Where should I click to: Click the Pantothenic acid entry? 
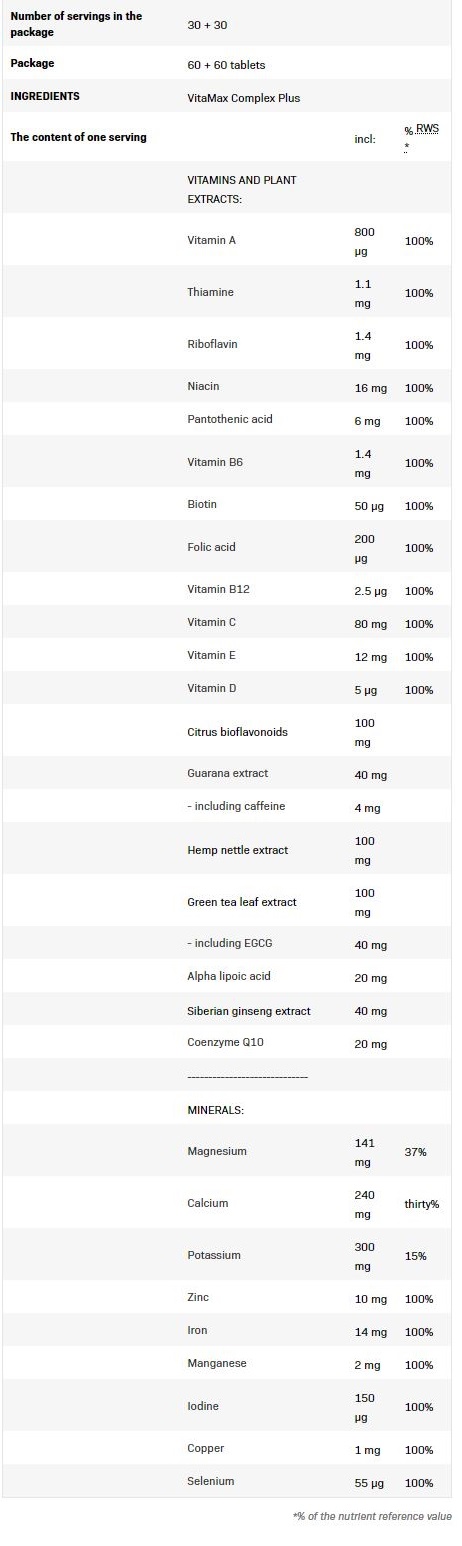(229, 419)
